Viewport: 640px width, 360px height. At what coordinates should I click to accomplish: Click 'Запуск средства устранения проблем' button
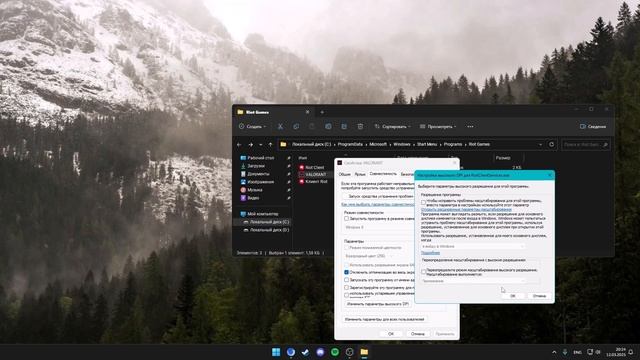379,196
